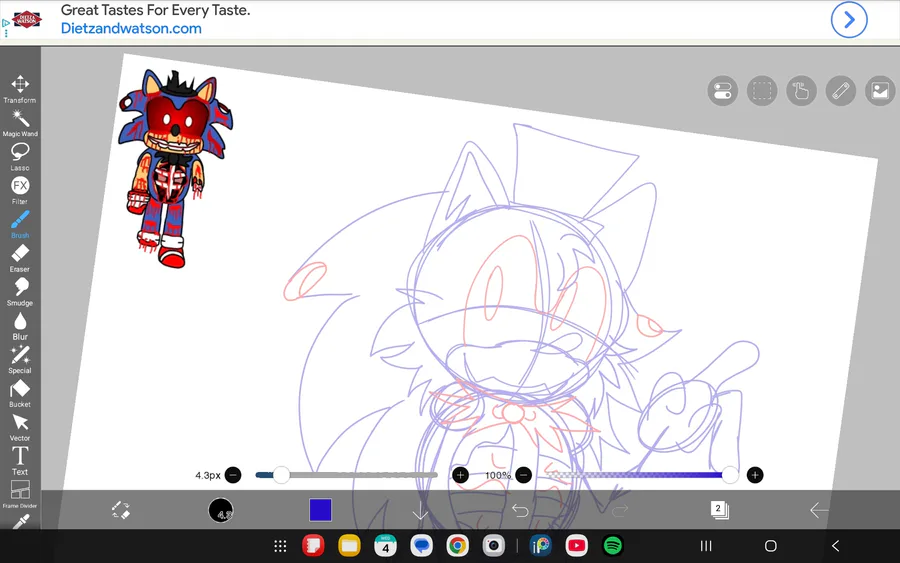Launch the Chrome browser from taskbar
The height and width of the screenshot is (563, 900).
[457, 546]
